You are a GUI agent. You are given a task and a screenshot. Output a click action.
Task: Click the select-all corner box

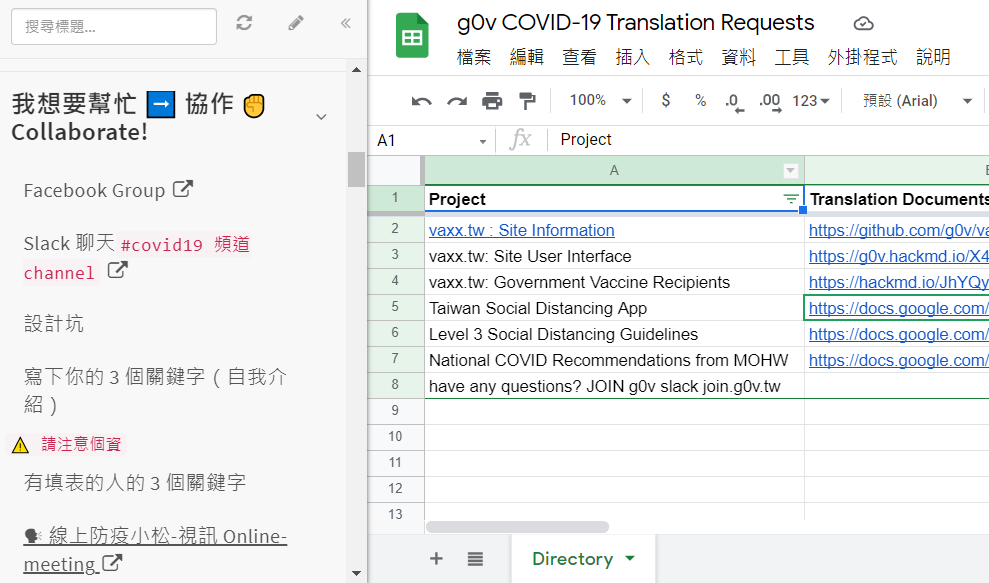pos(395,170)
